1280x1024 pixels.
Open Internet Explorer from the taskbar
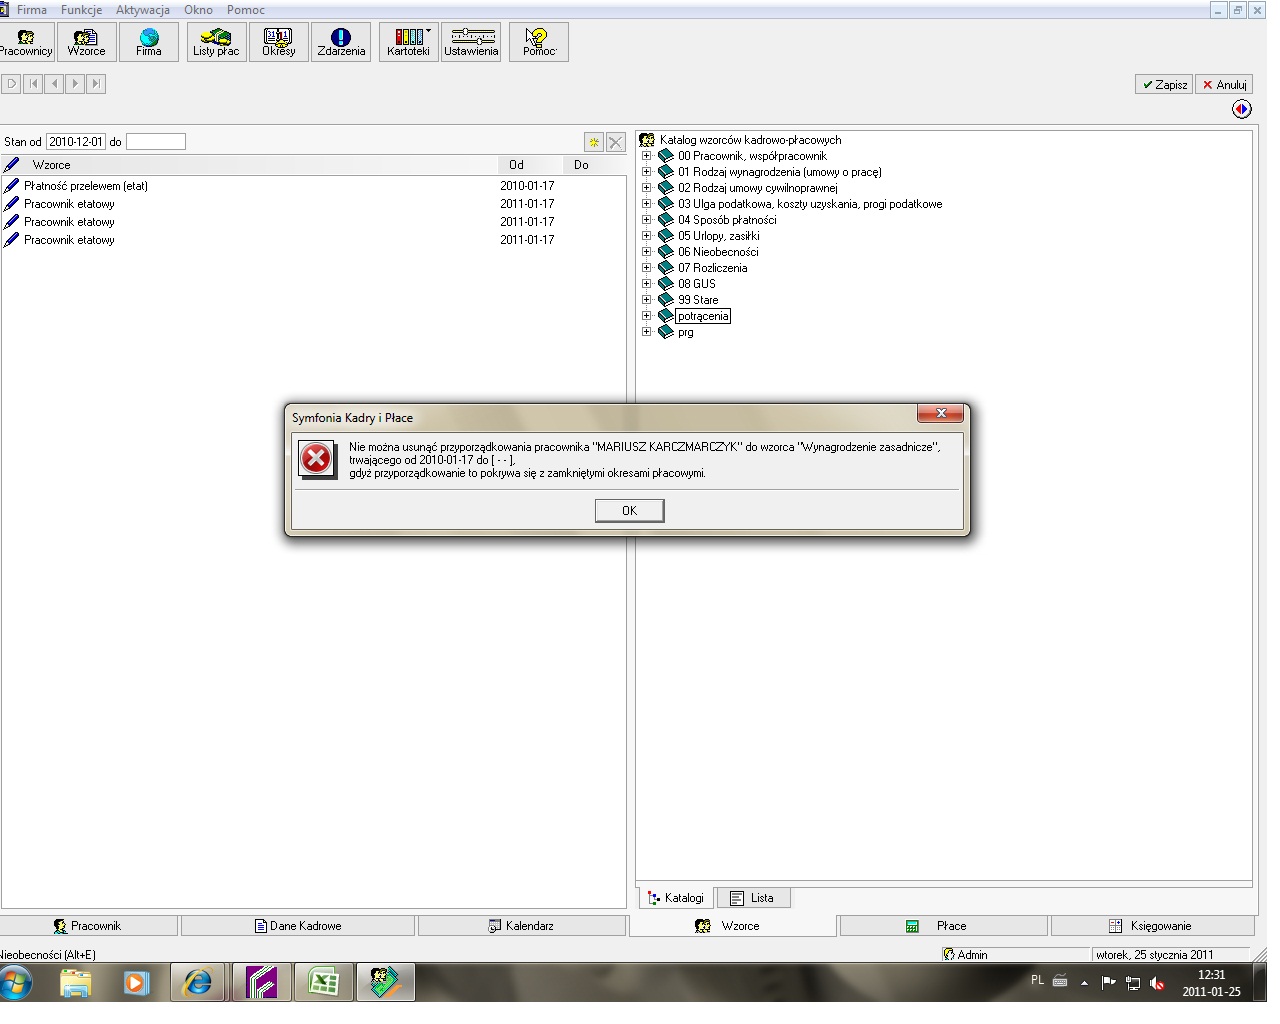click(x=199, y=983)
